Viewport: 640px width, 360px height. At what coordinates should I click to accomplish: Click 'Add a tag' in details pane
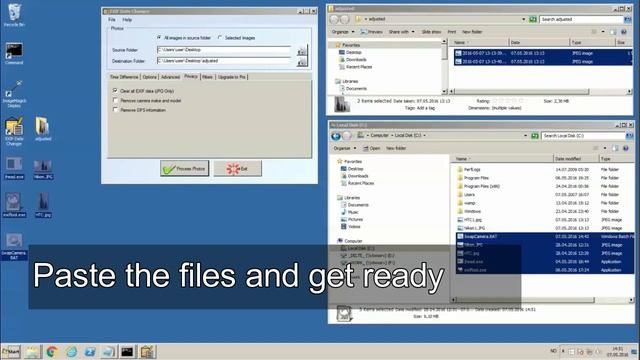point(426,108)
